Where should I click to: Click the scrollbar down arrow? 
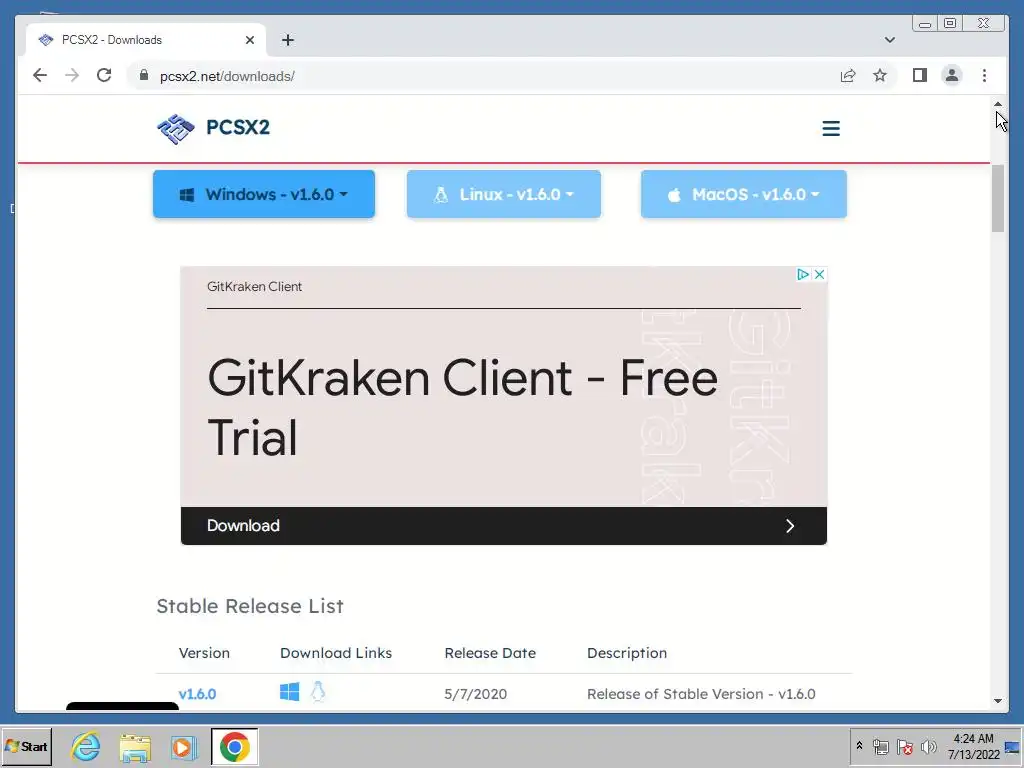pos(998,701)
